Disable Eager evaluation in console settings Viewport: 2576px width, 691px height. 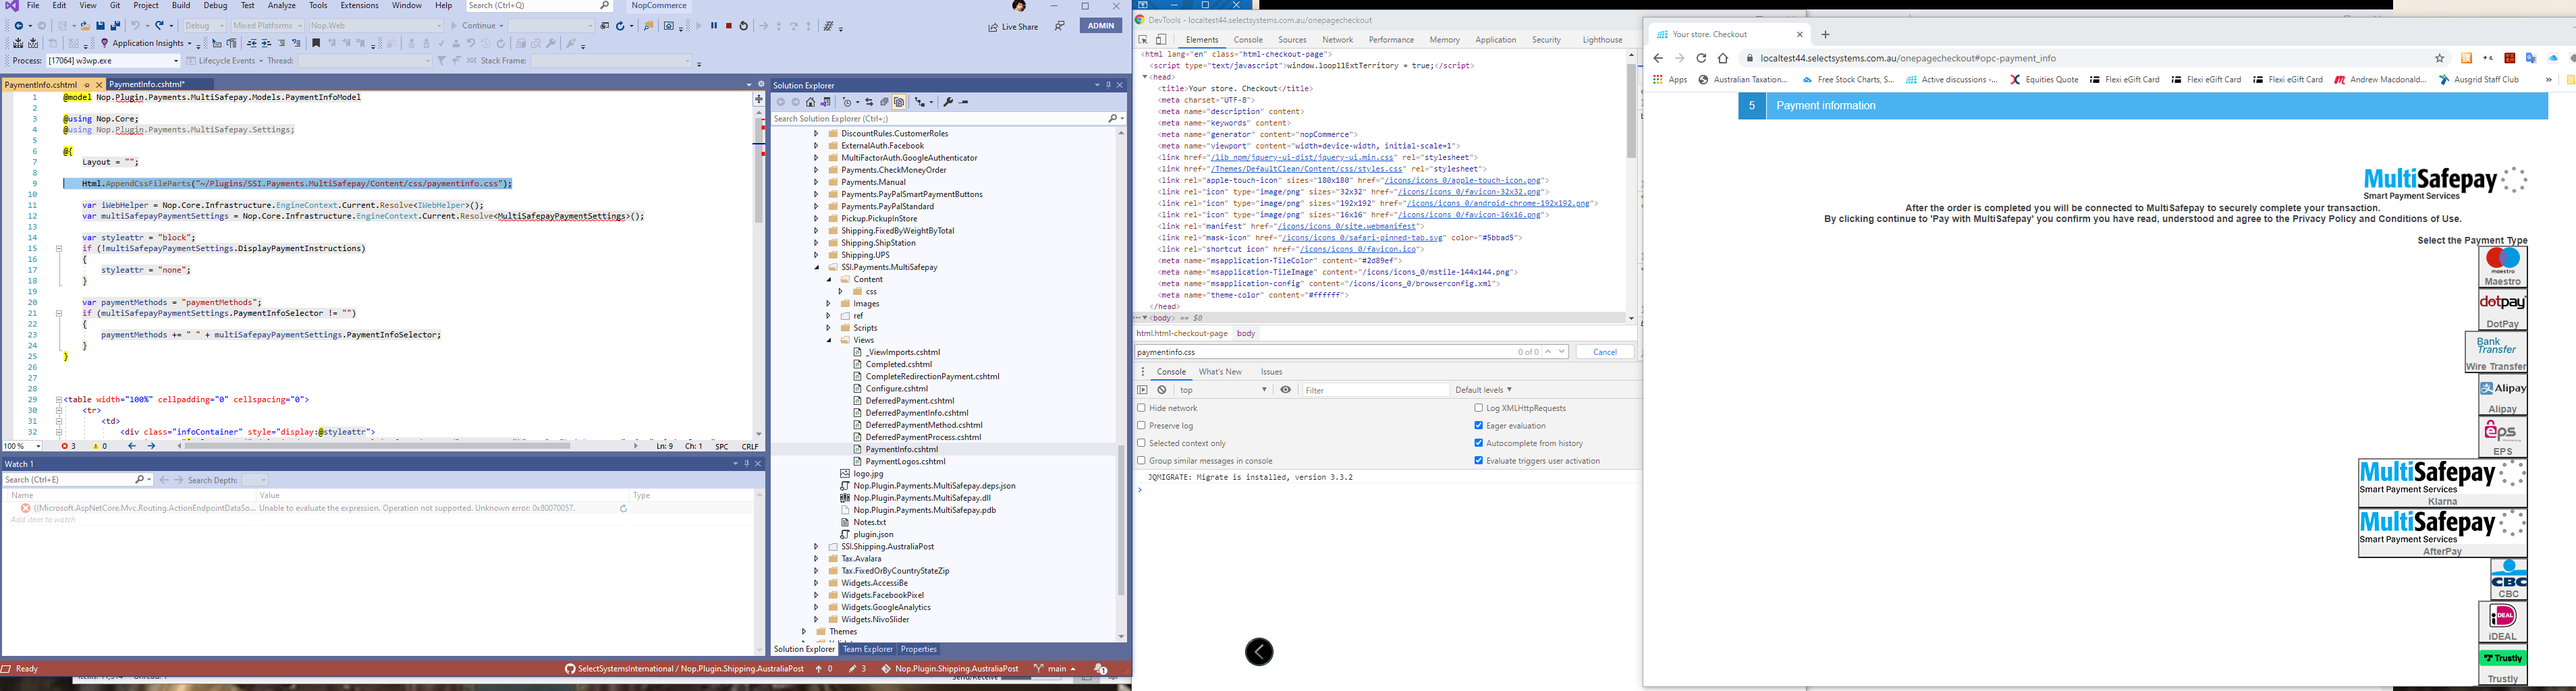(x=1478, y=425)
